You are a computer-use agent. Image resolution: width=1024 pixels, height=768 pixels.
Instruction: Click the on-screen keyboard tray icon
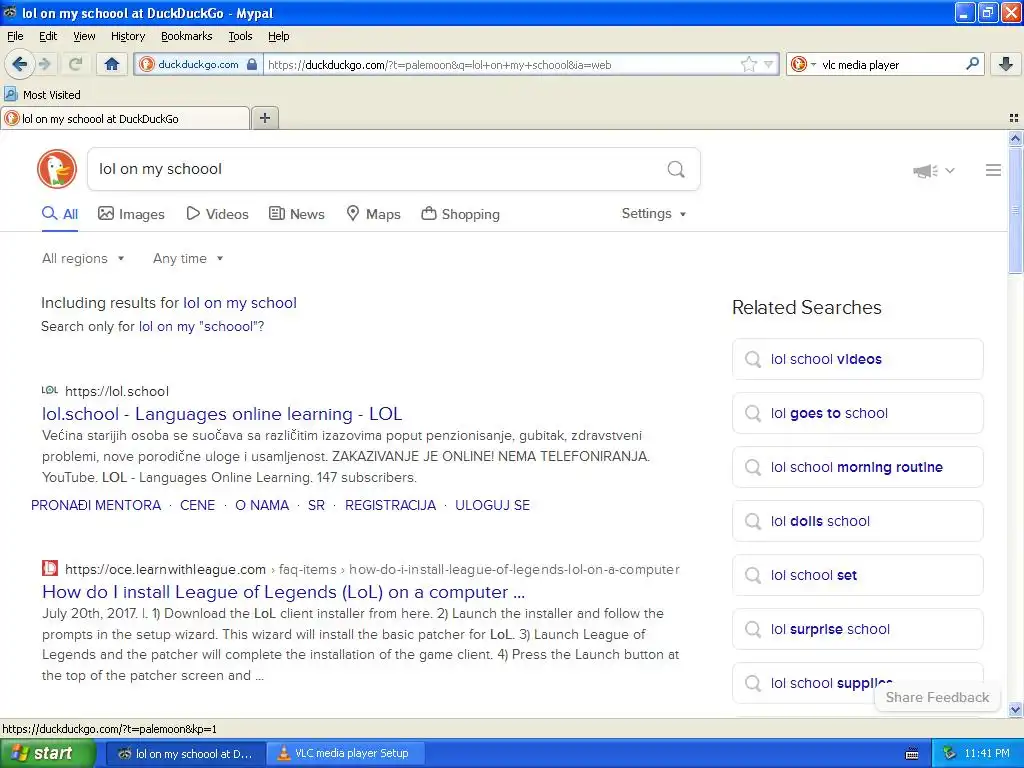912,754
